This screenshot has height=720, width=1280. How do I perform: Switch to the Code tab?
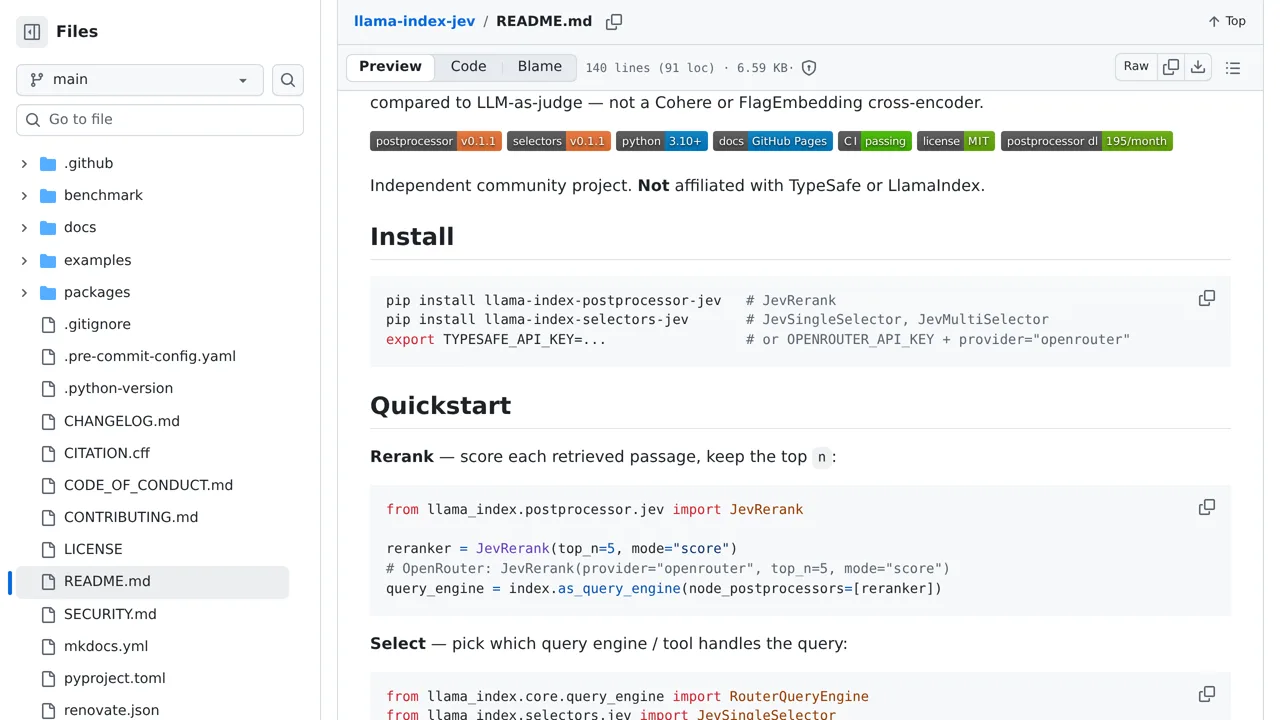click(468, 67)
